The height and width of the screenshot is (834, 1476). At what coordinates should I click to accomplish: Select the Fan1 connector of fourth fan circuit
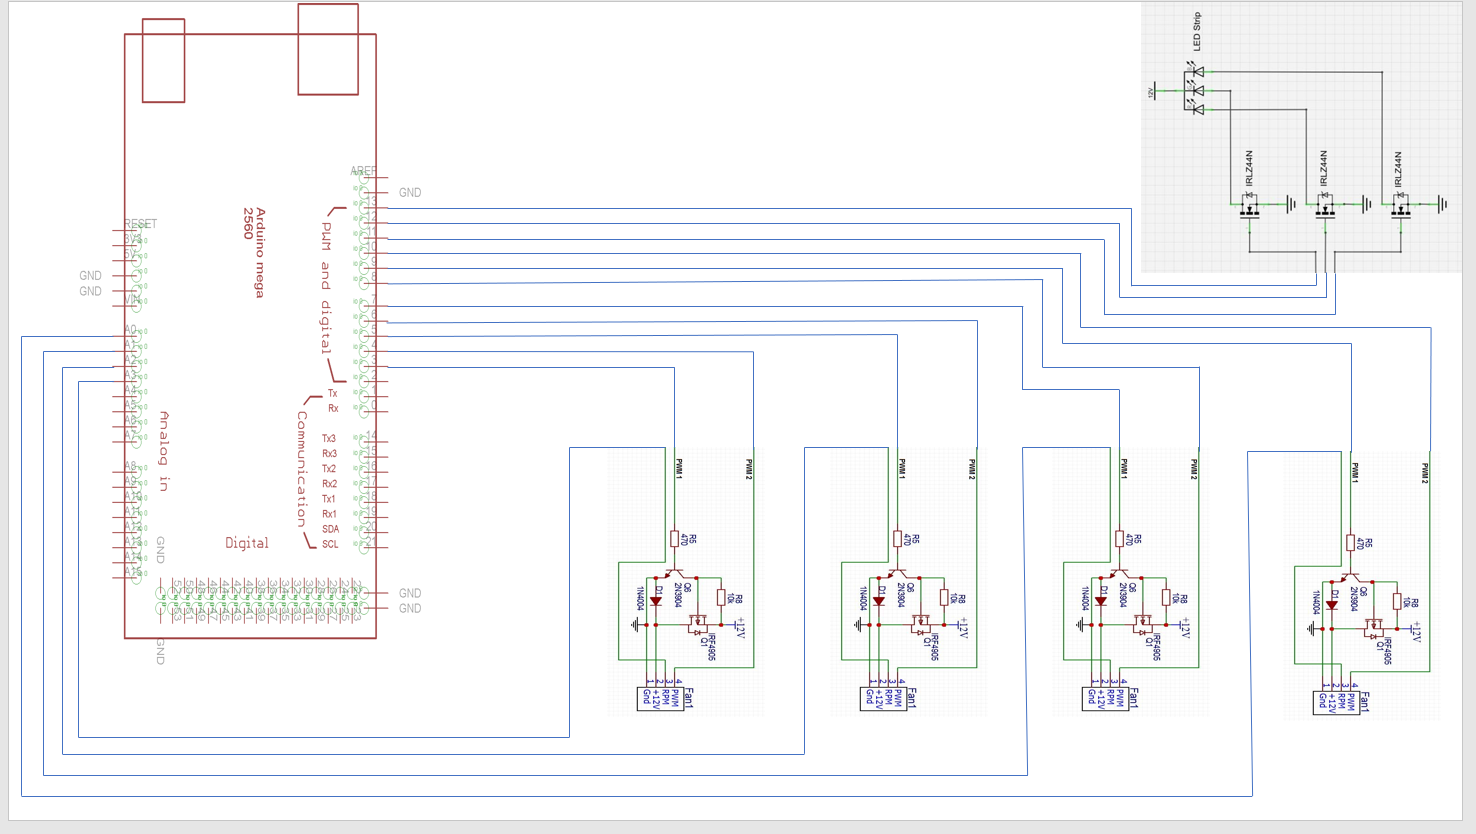tap(1336, 702)
